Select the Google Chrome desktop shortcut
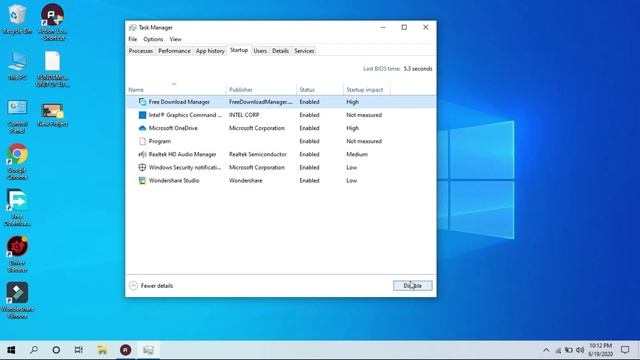The height and width of the screenshot is (360, 640). (x=17, y=162)
